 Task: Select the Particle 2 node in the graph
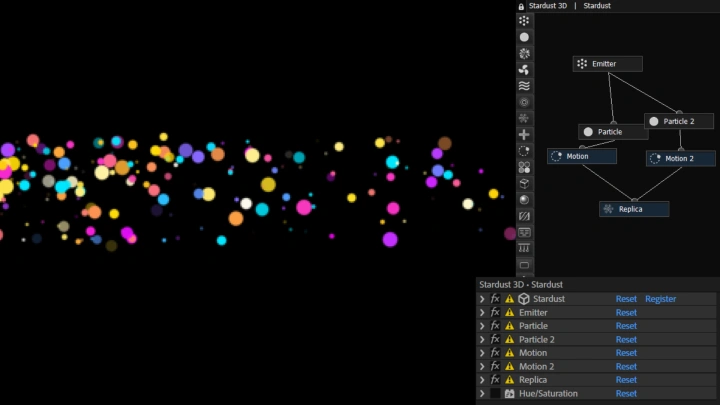click(x=679, y=121)
